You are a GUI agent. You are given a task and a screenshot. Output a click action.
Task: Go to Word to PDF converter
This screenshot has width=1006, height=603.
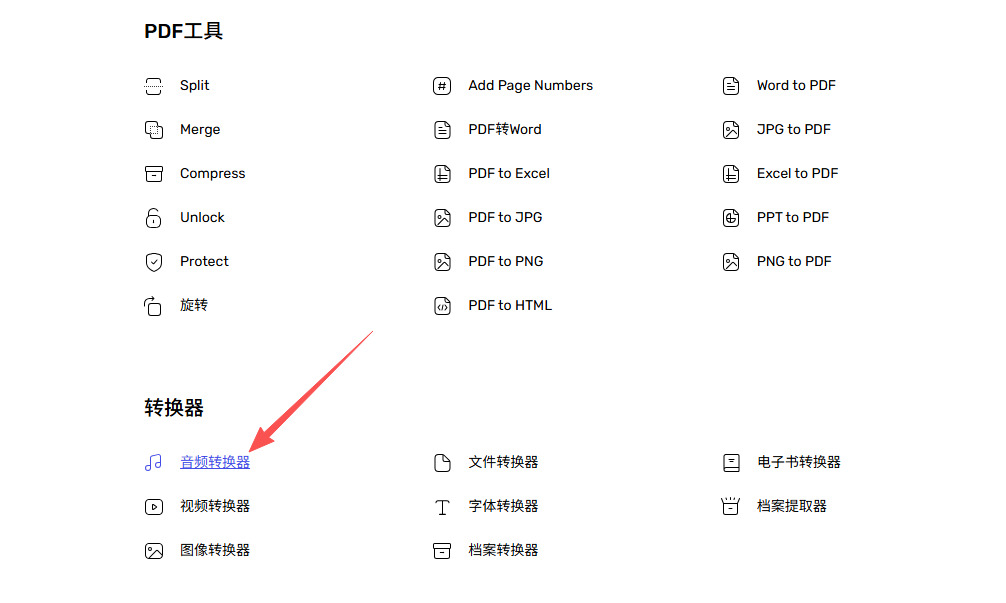pyautogui.click(x=796, y=86)
